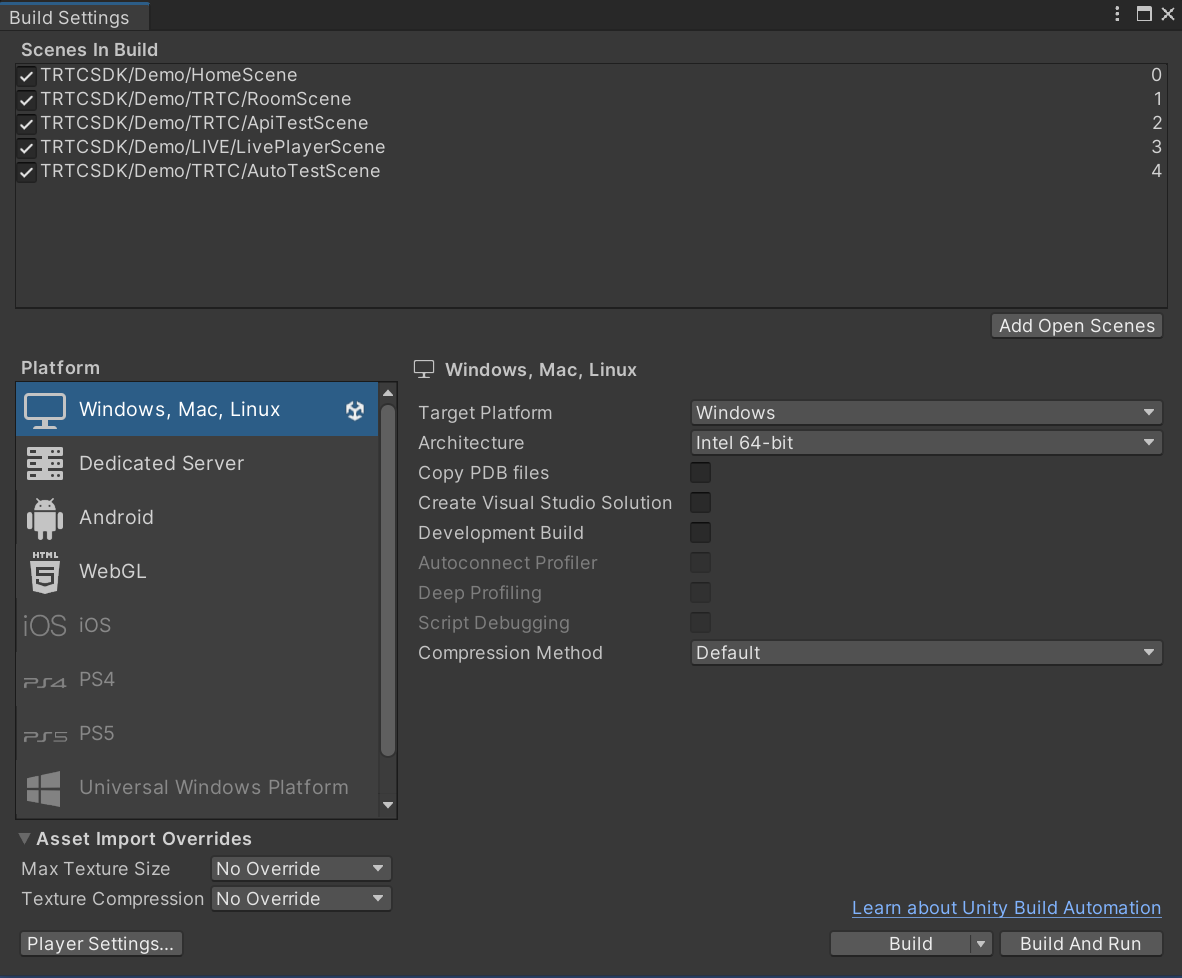1182x978 pixels.
Task: Expand the Architecture dropdown
Action: (926, 443)
